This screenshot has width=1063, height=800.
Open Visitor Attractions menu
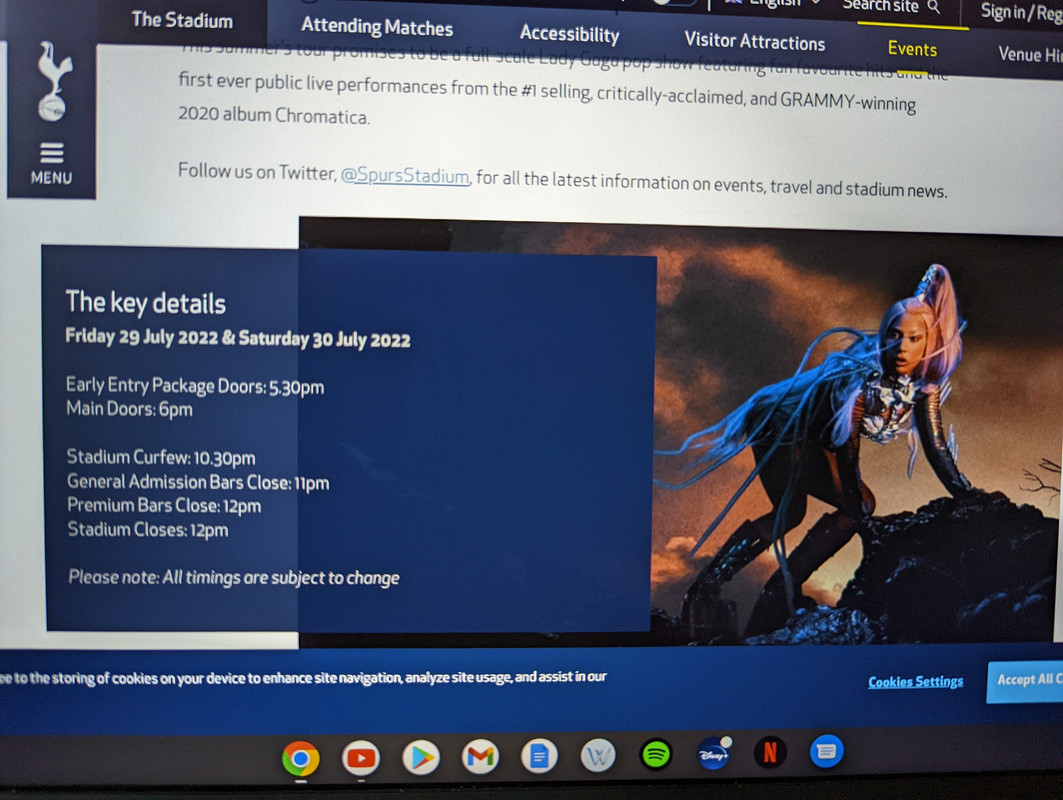(755, 41)
